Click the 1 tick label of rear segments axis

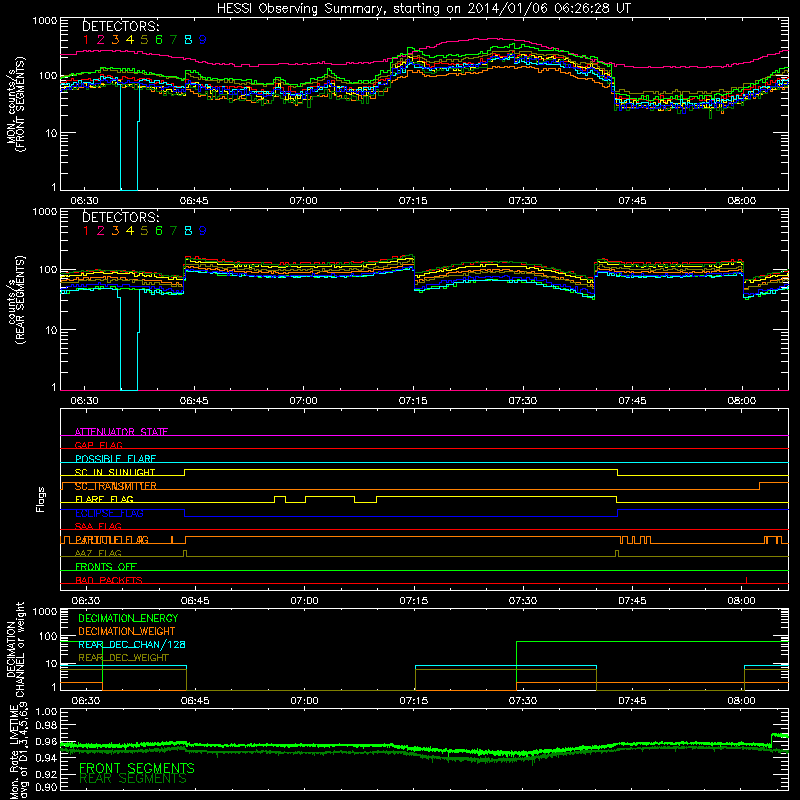point(54,387)
